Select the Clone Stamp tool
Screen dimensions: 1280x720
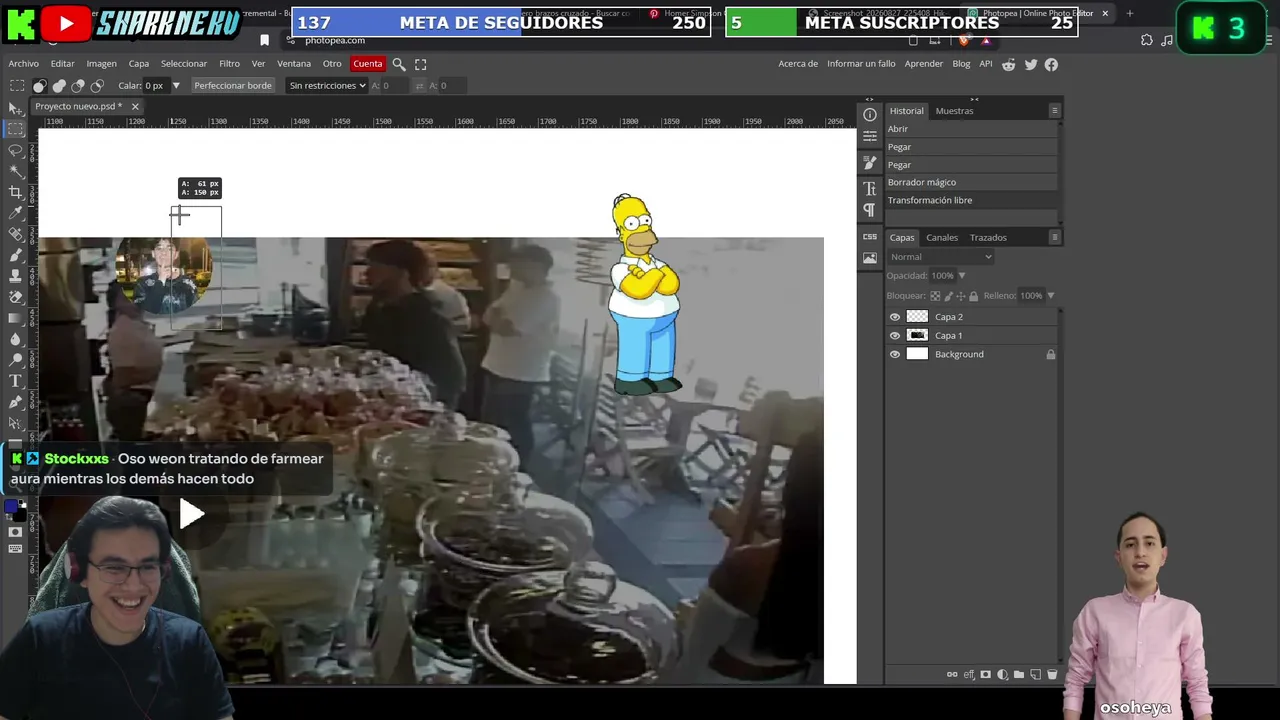pos(16,276)
